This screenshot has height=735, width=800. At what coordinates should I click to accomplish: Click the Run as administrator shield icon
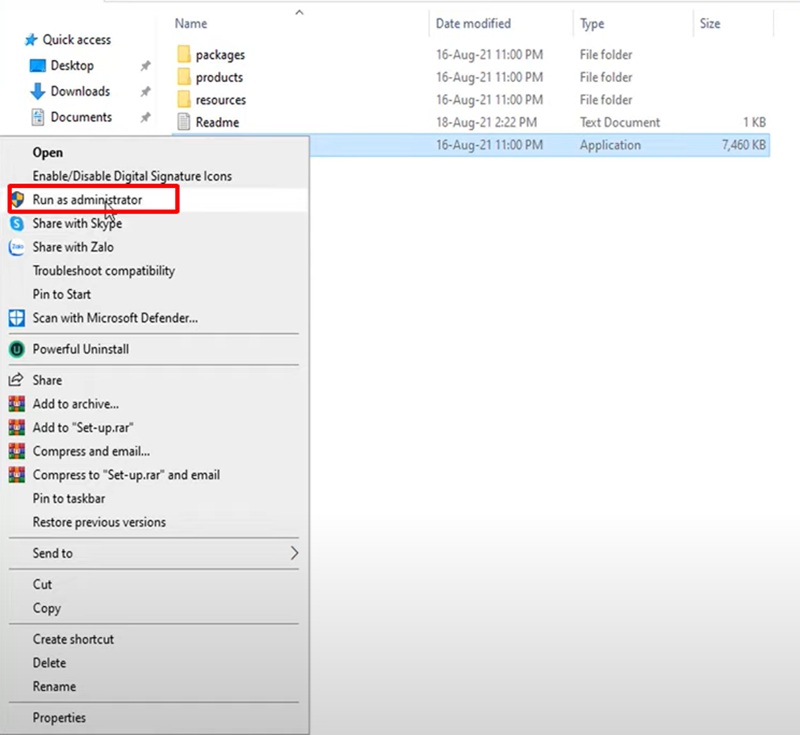[18, 199]
